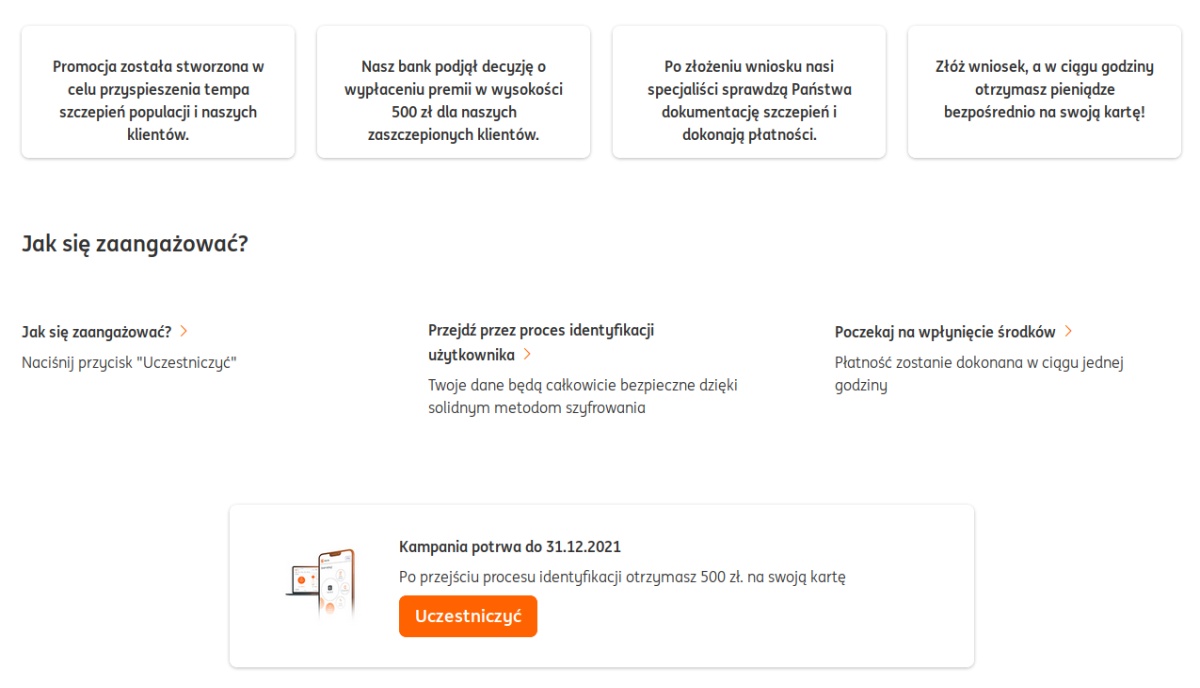The width and height of the screenshot is (1200, 688).
Task: Open the "Poczekaj na wpłynięcie środków" link
Action: pos(949,329)
